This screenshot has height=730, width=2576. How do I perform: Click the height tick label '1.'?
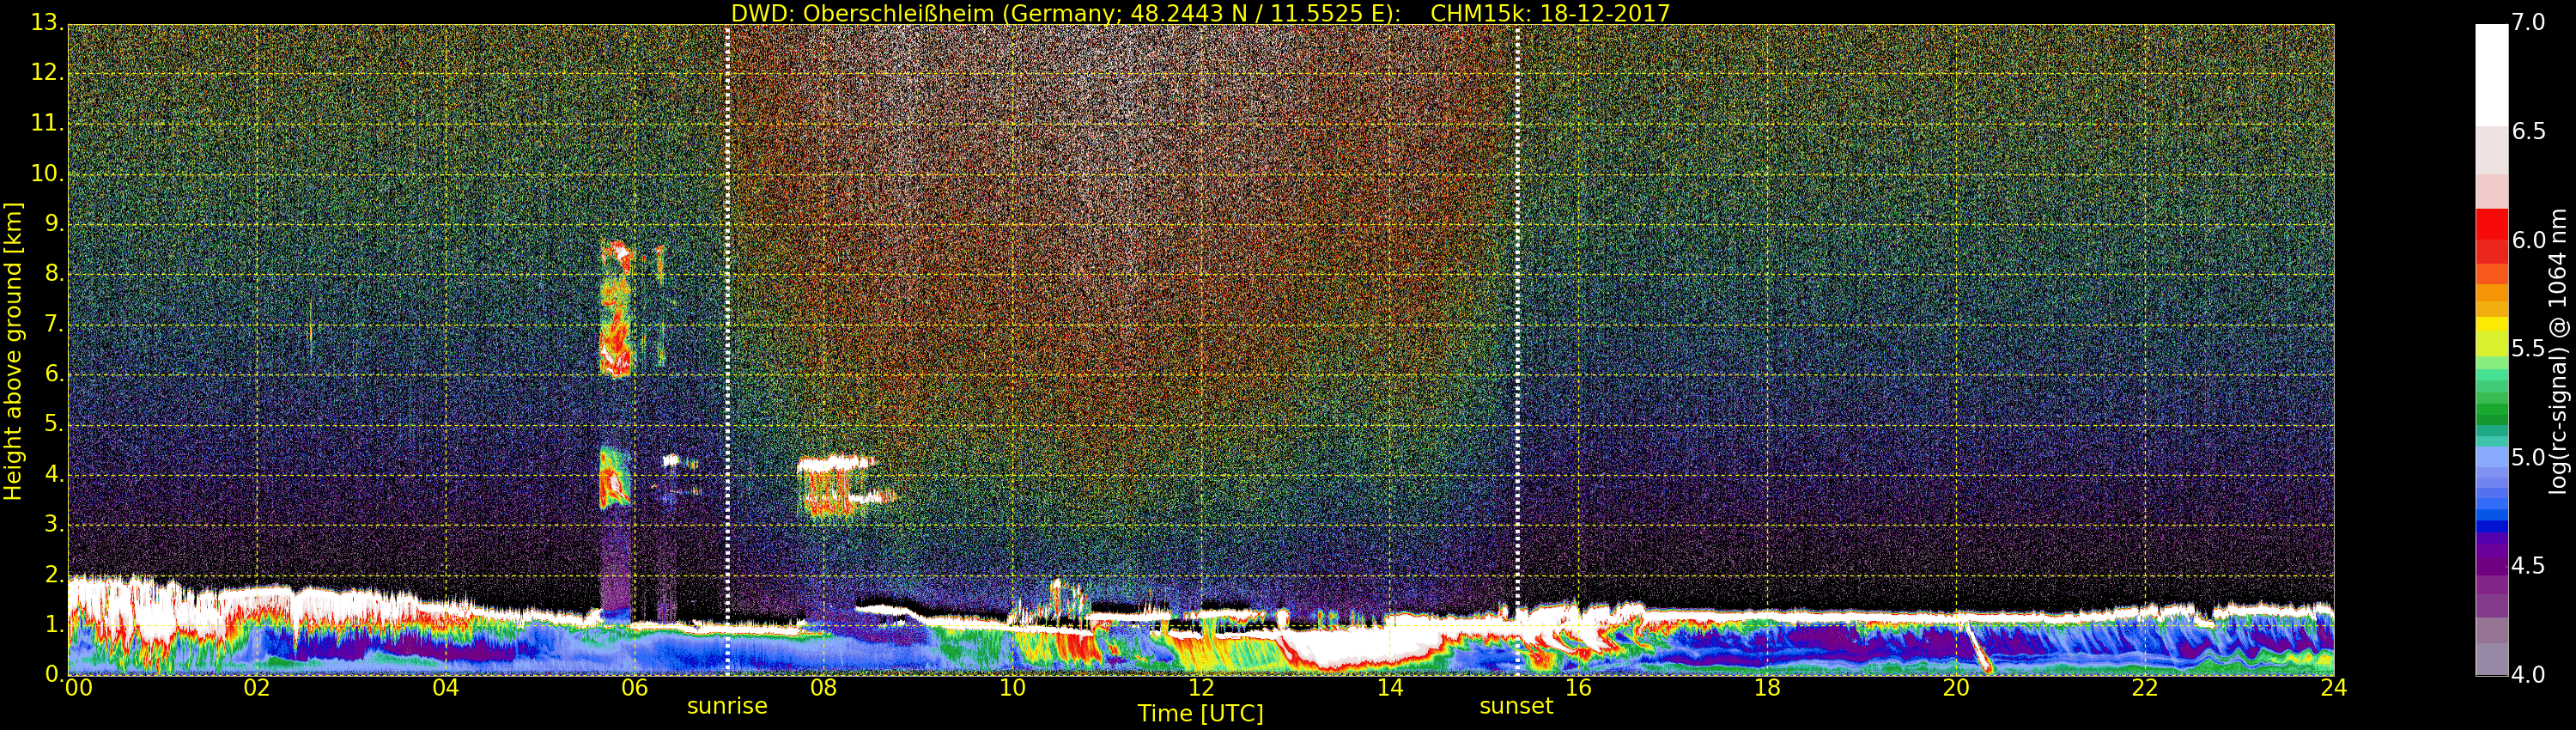[54, 625]
